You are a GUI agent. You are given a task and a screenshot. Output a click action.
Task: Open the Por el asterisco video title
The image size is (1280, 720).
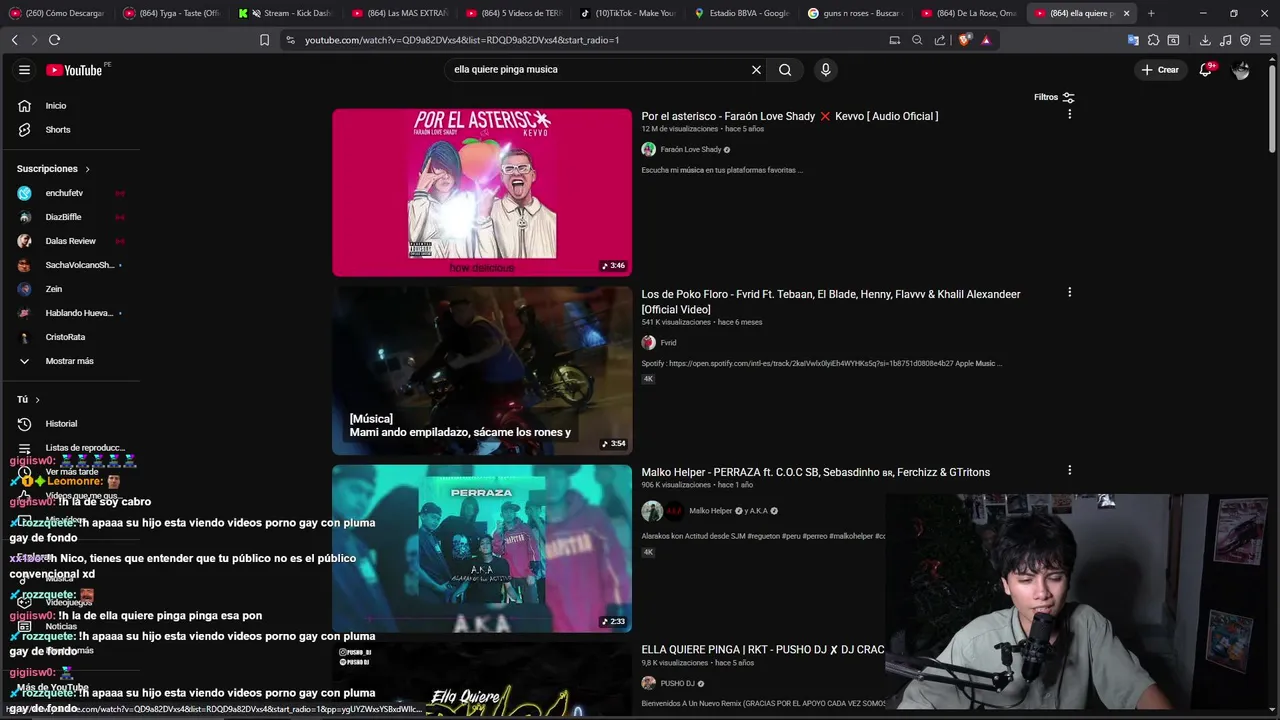(789, 116)
